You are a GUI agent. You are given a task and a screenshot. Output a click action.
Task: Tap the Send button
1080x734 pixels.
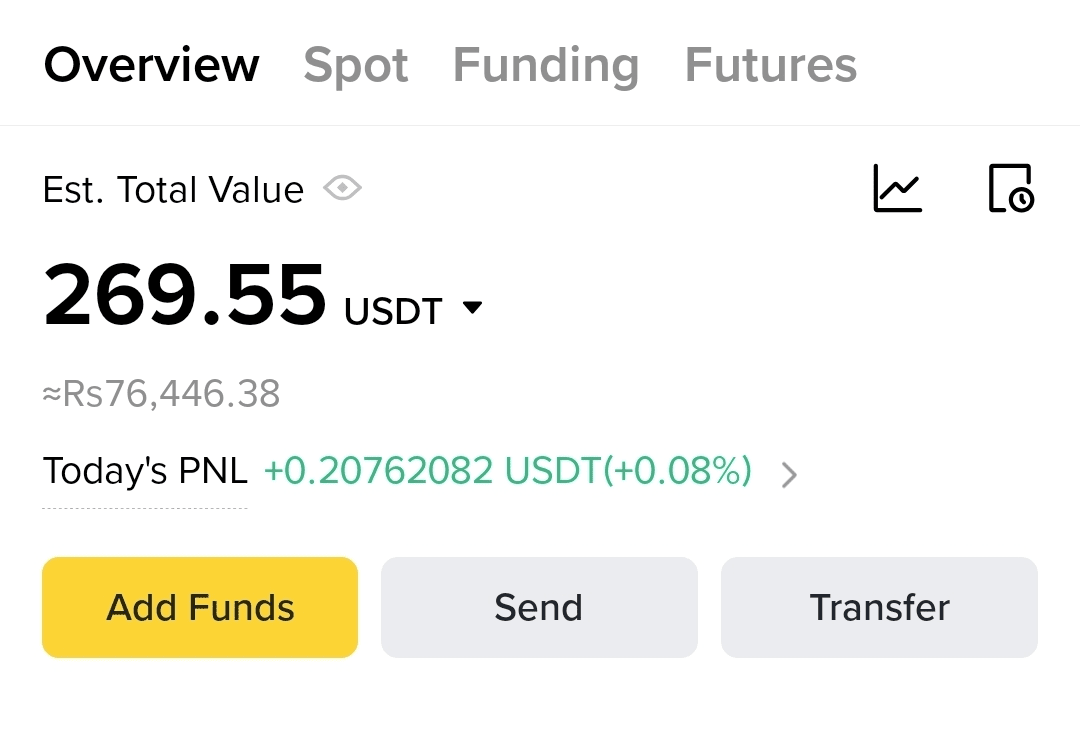539,608
